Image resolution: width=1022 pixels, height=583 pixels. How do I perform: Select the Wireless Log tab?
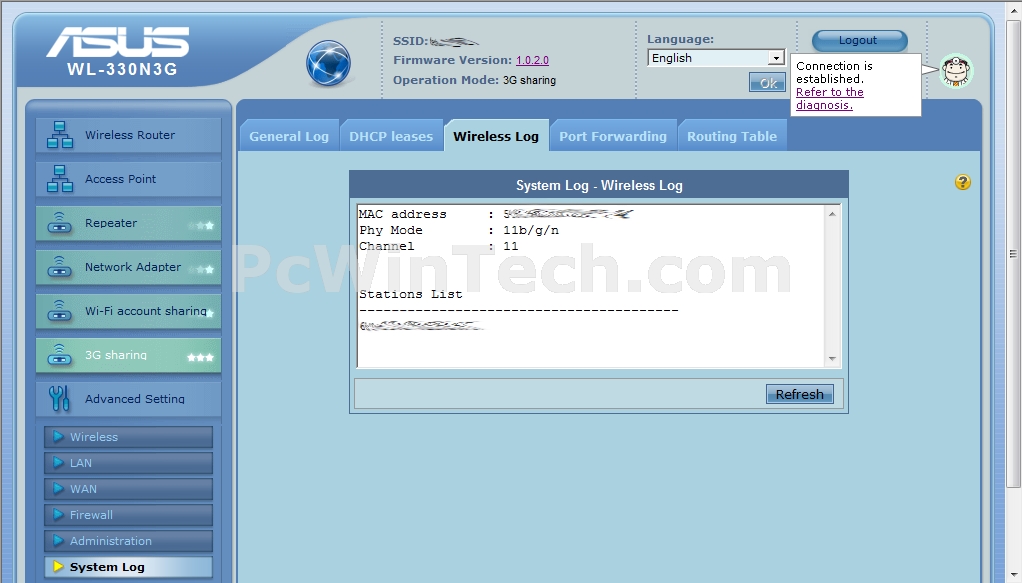click(x=496, y=136)
